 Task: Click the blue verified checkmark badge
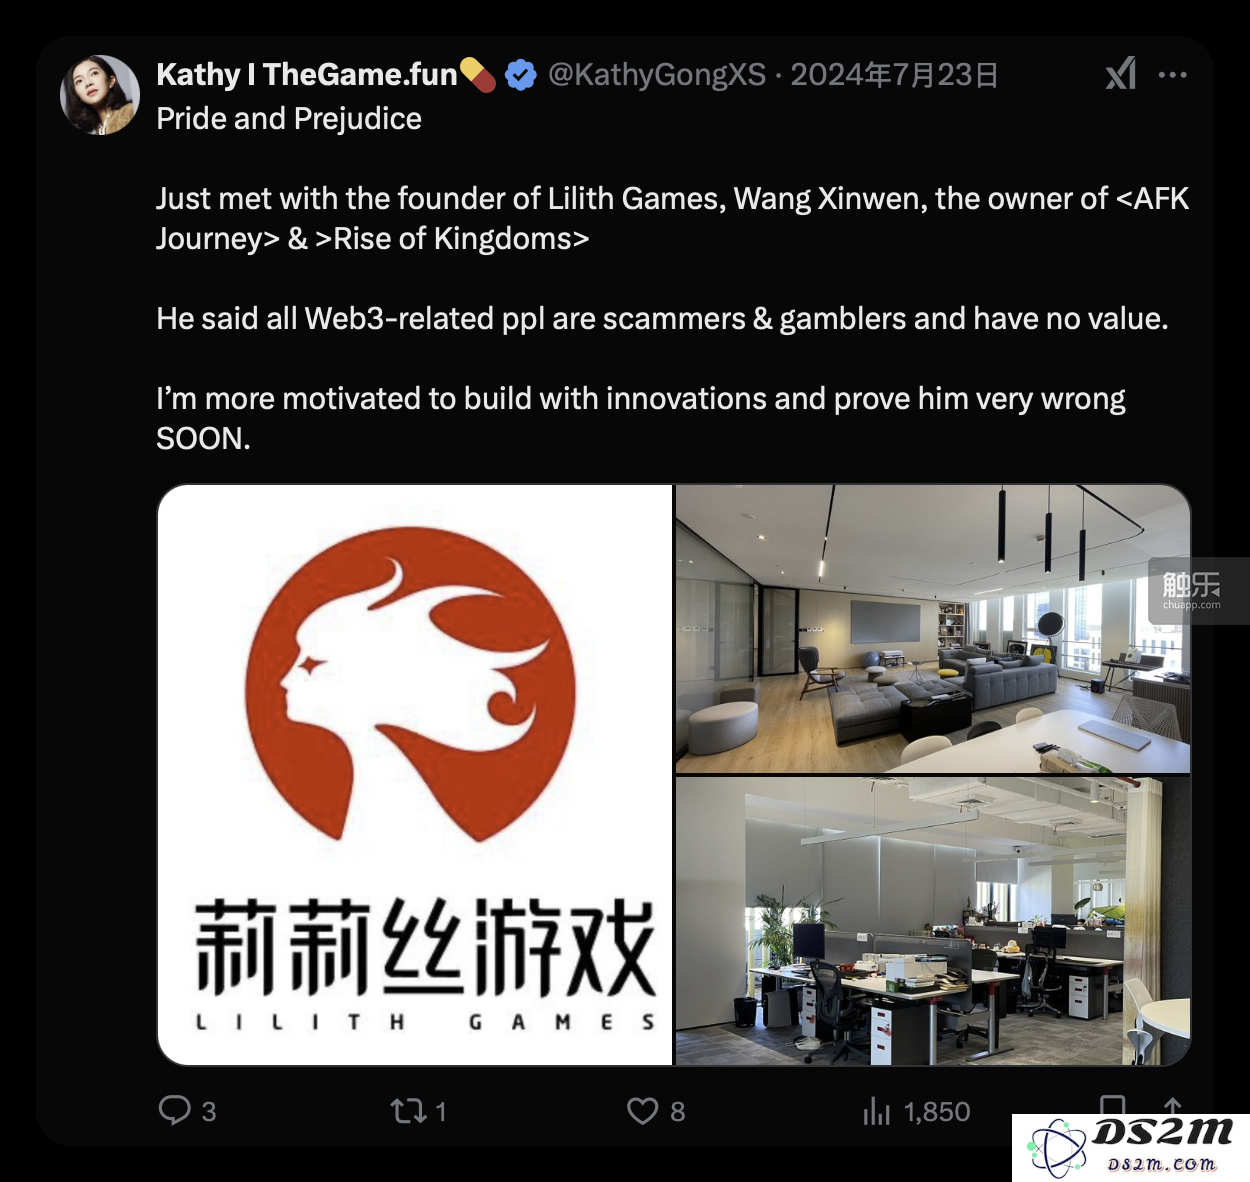(x=521, y=75)
